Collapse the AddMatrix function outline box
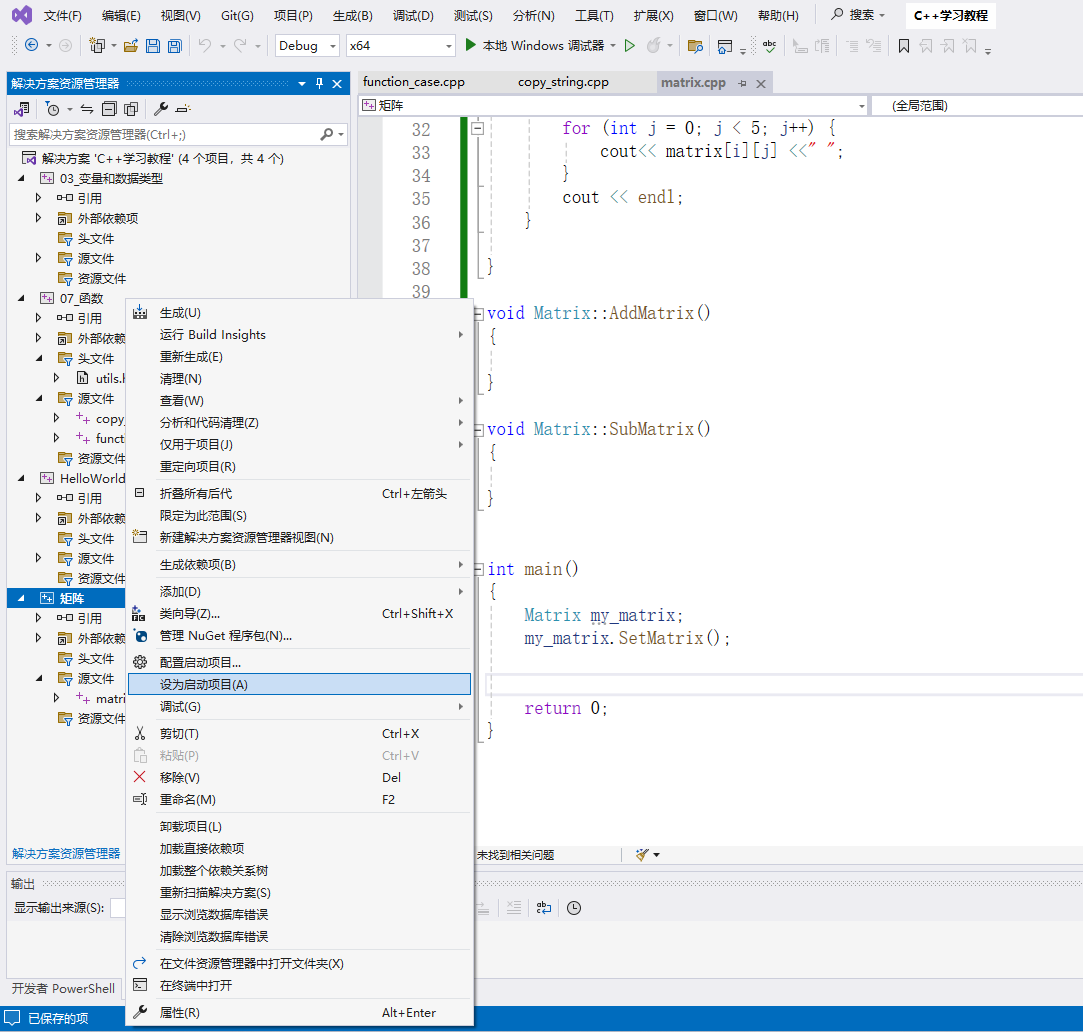The height and width of the screenshot is (1032, 1083). pyautogui.click(x=479, y=314)
